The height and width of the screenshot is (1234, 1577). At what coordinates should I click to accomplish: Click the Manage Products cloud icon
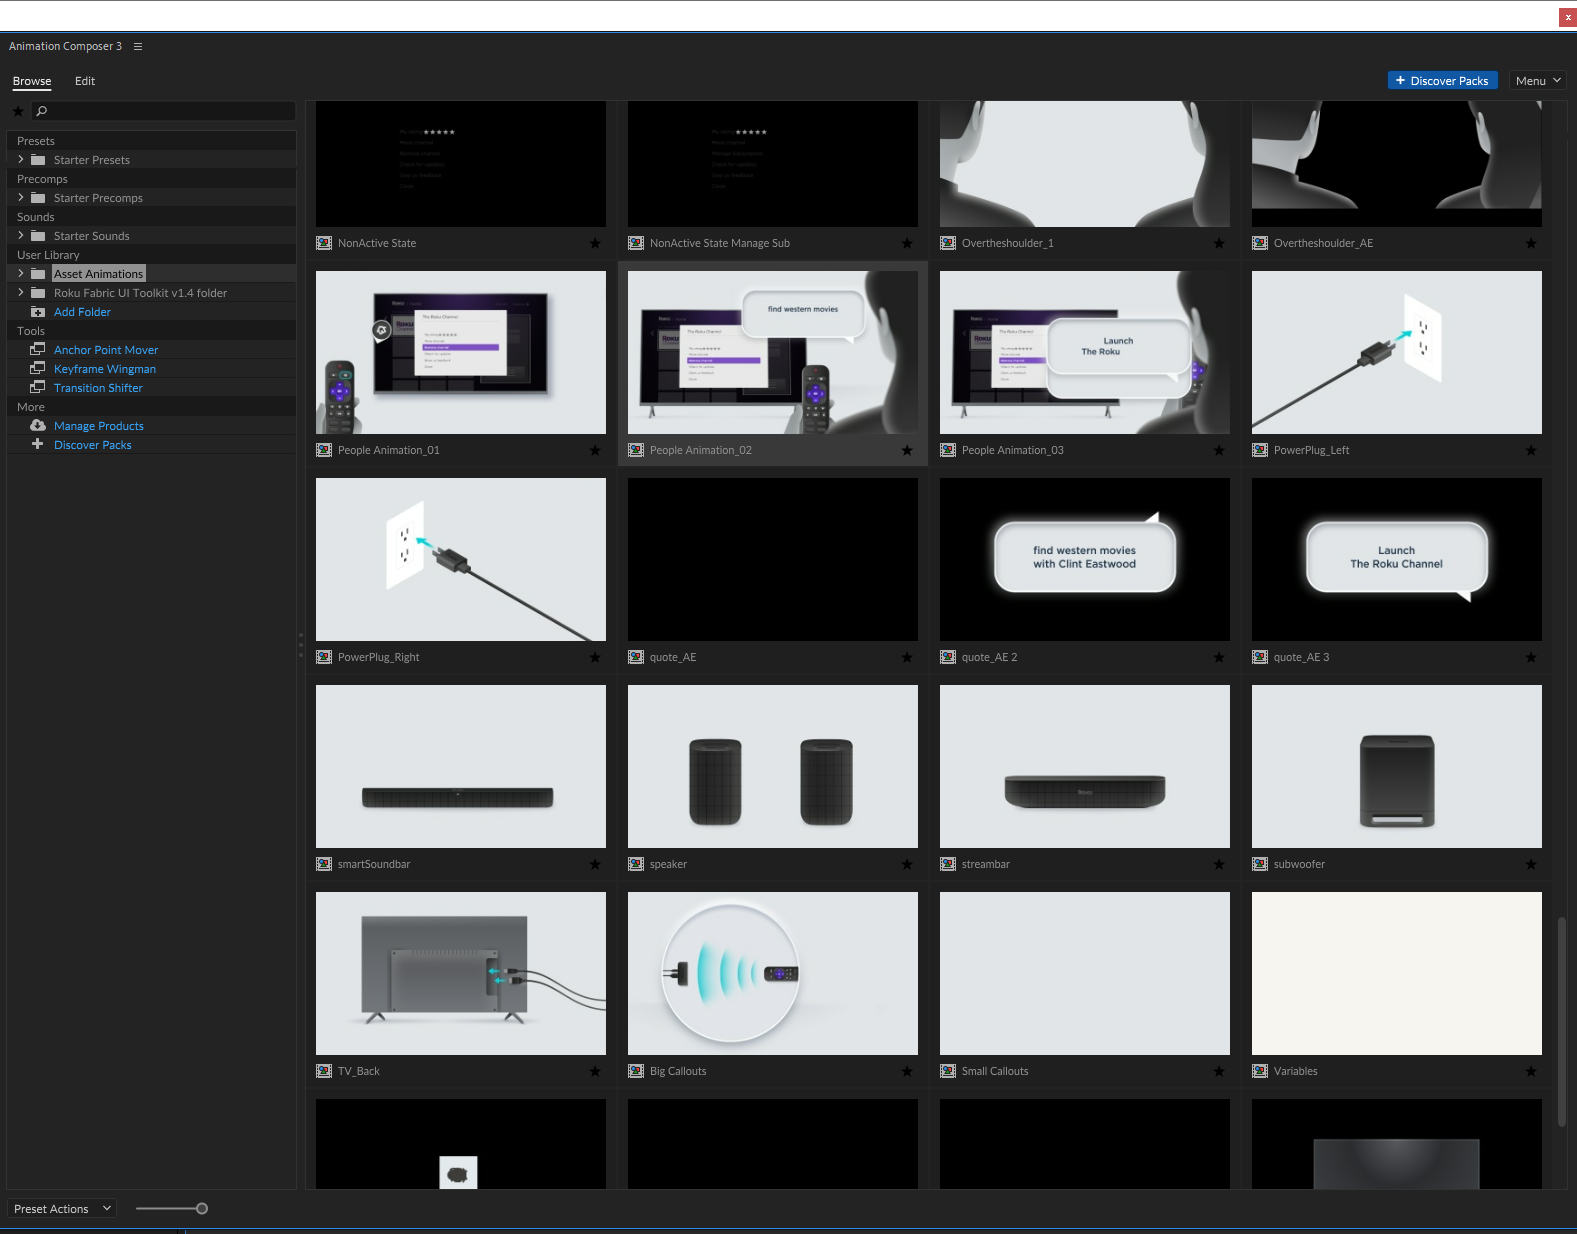click(x=38, y=425)
